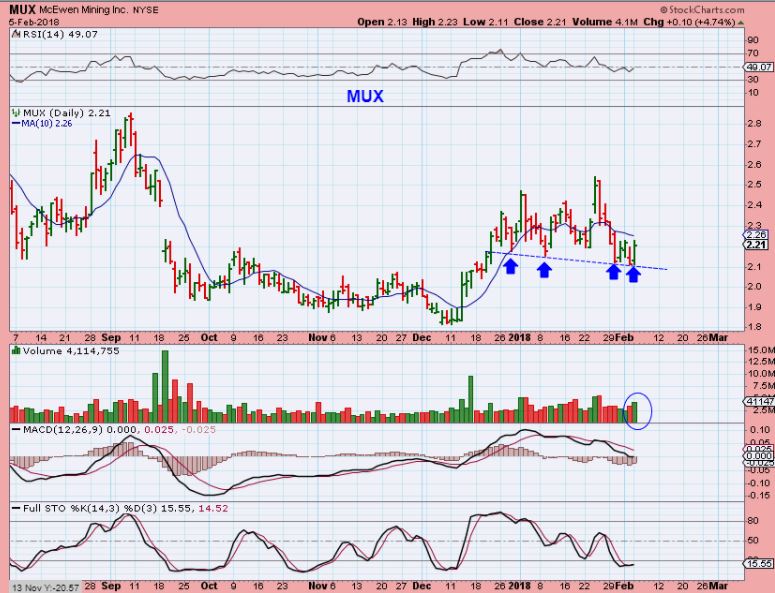Viewport: 775px width, 593px height.
Task: Click the MUX ticker symbol in the header
Action: click(x=22, y=9)
